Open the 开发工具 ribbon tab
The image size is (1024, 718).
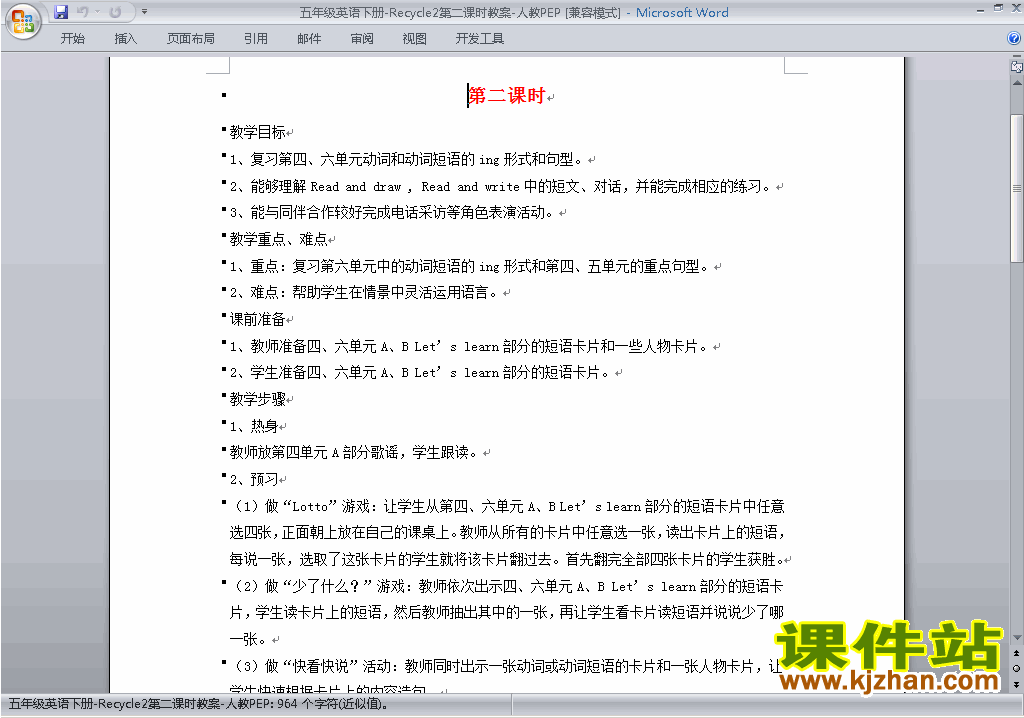pos(480,39)
